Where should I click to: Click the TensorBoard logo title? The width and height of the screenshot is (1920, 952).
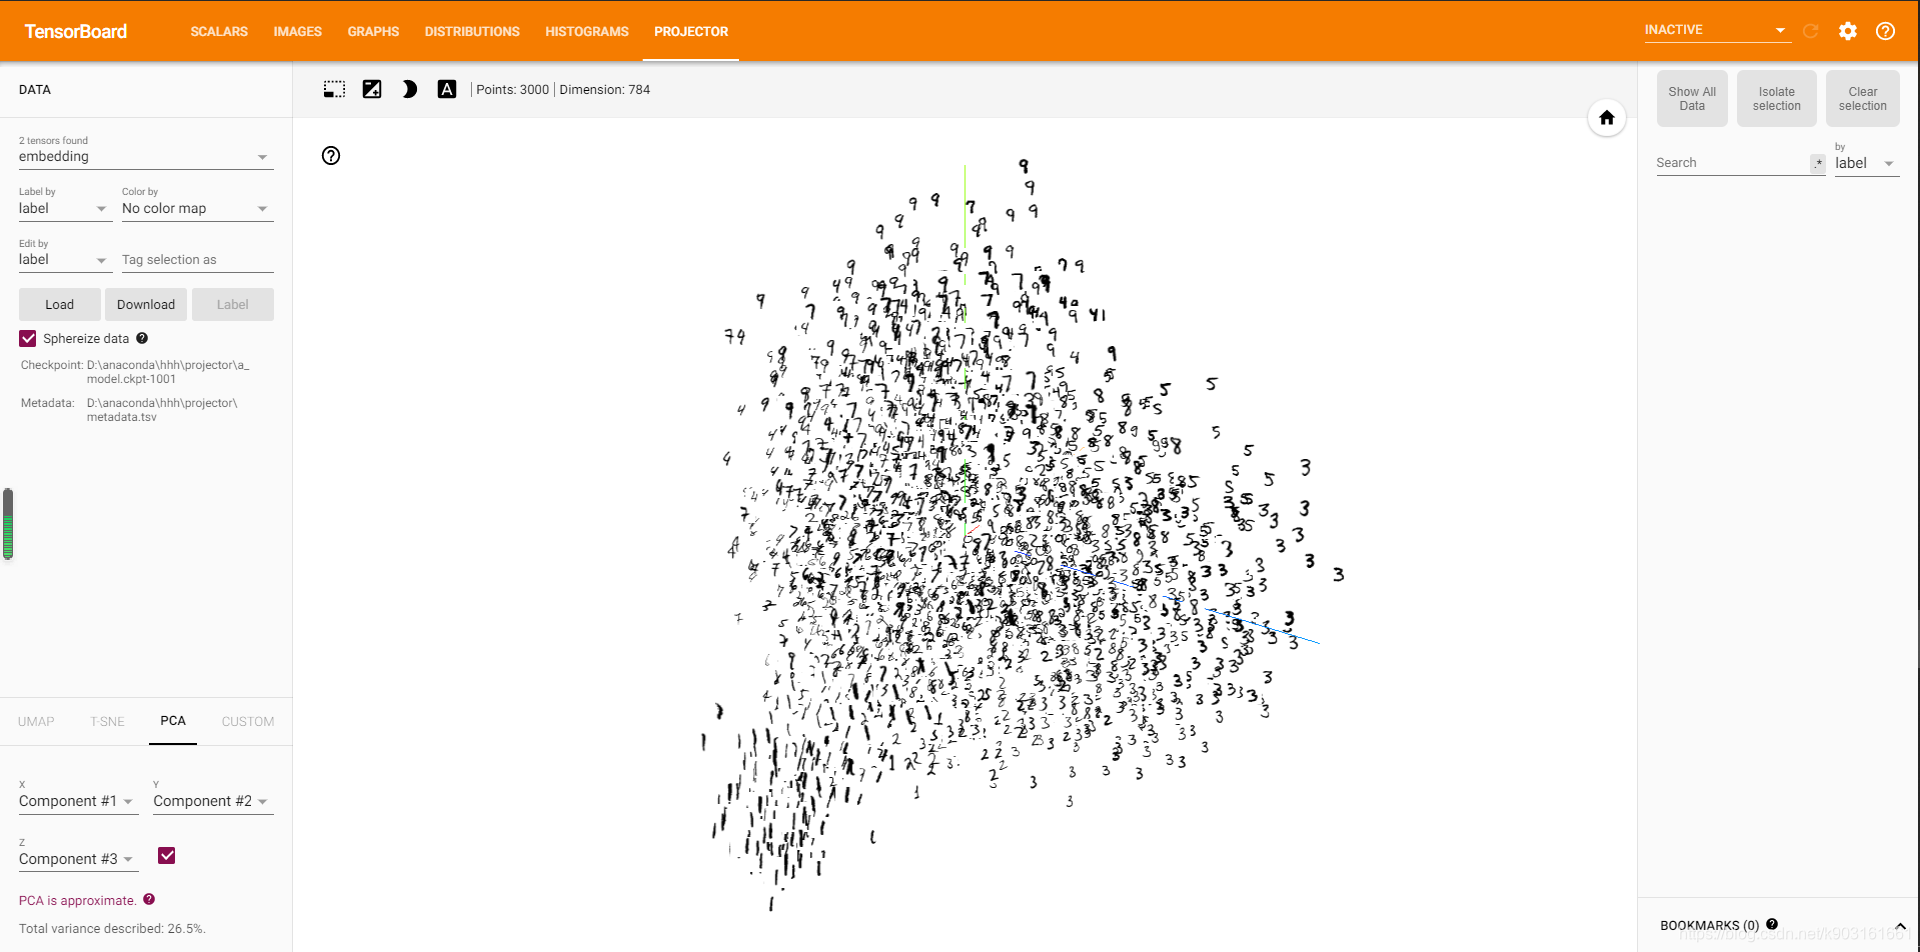pyautogui.click(x=76, y=31)
